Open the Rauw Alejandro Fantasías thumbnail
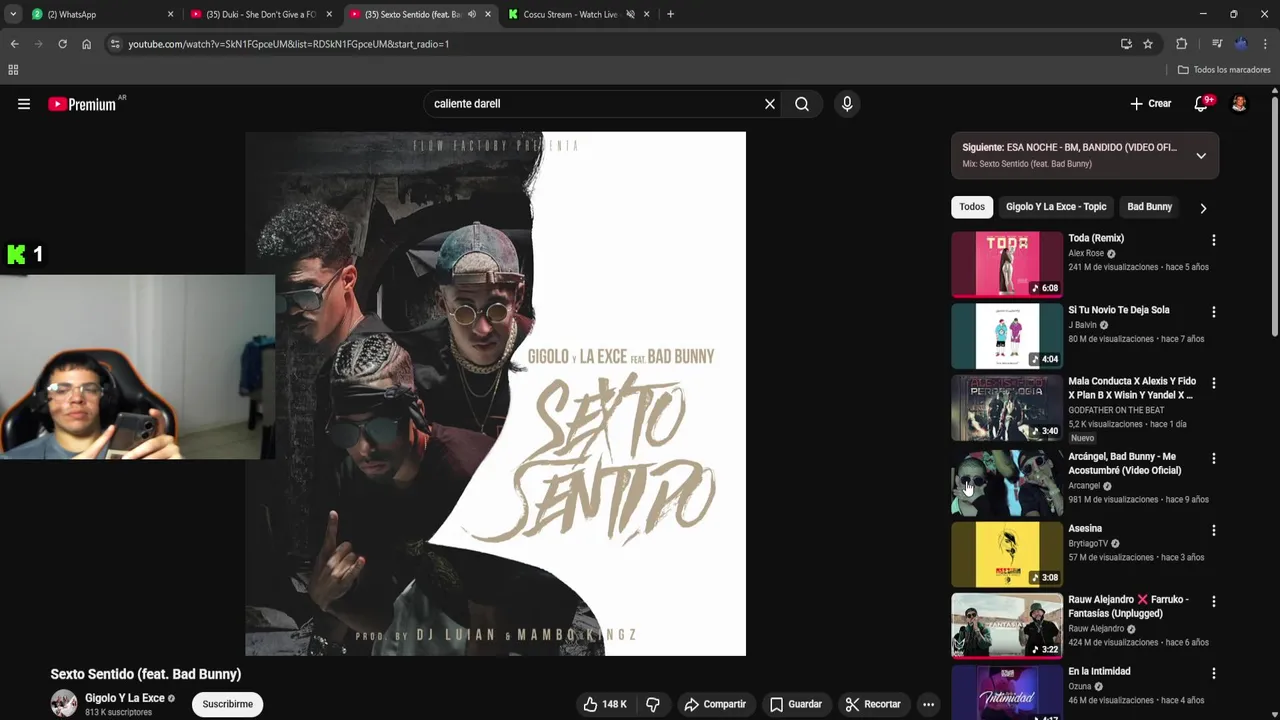This screenshot has height=720, width=1280. click(x=1007, y=626)
